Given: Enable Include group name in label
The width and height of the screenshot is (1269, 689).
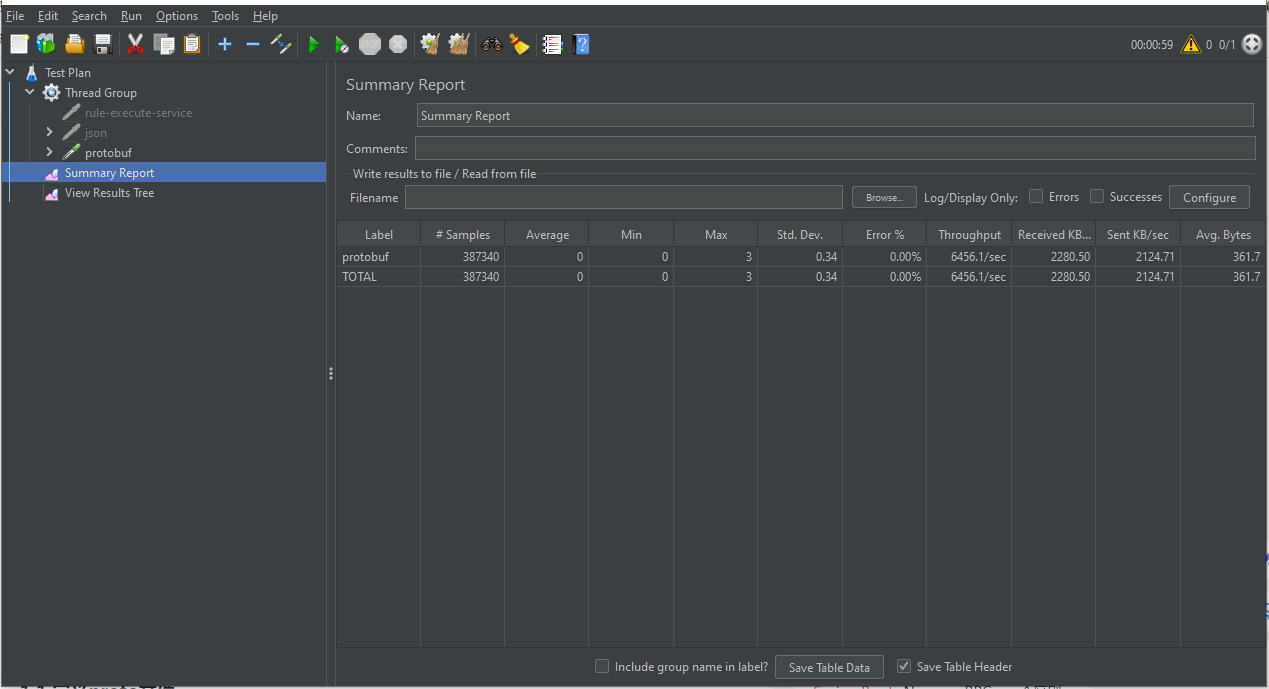Looking at the screenshot, I should point(602,666).
